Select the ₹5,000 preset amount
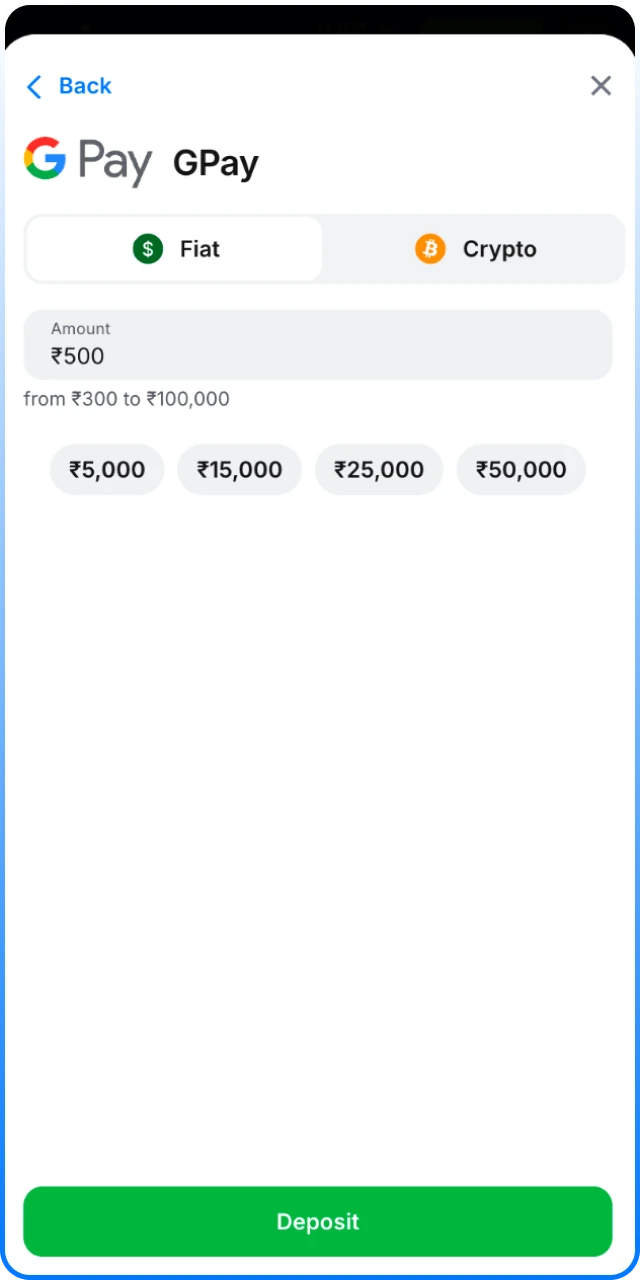Screen dimensions: 640x1280 click(107, 469)
